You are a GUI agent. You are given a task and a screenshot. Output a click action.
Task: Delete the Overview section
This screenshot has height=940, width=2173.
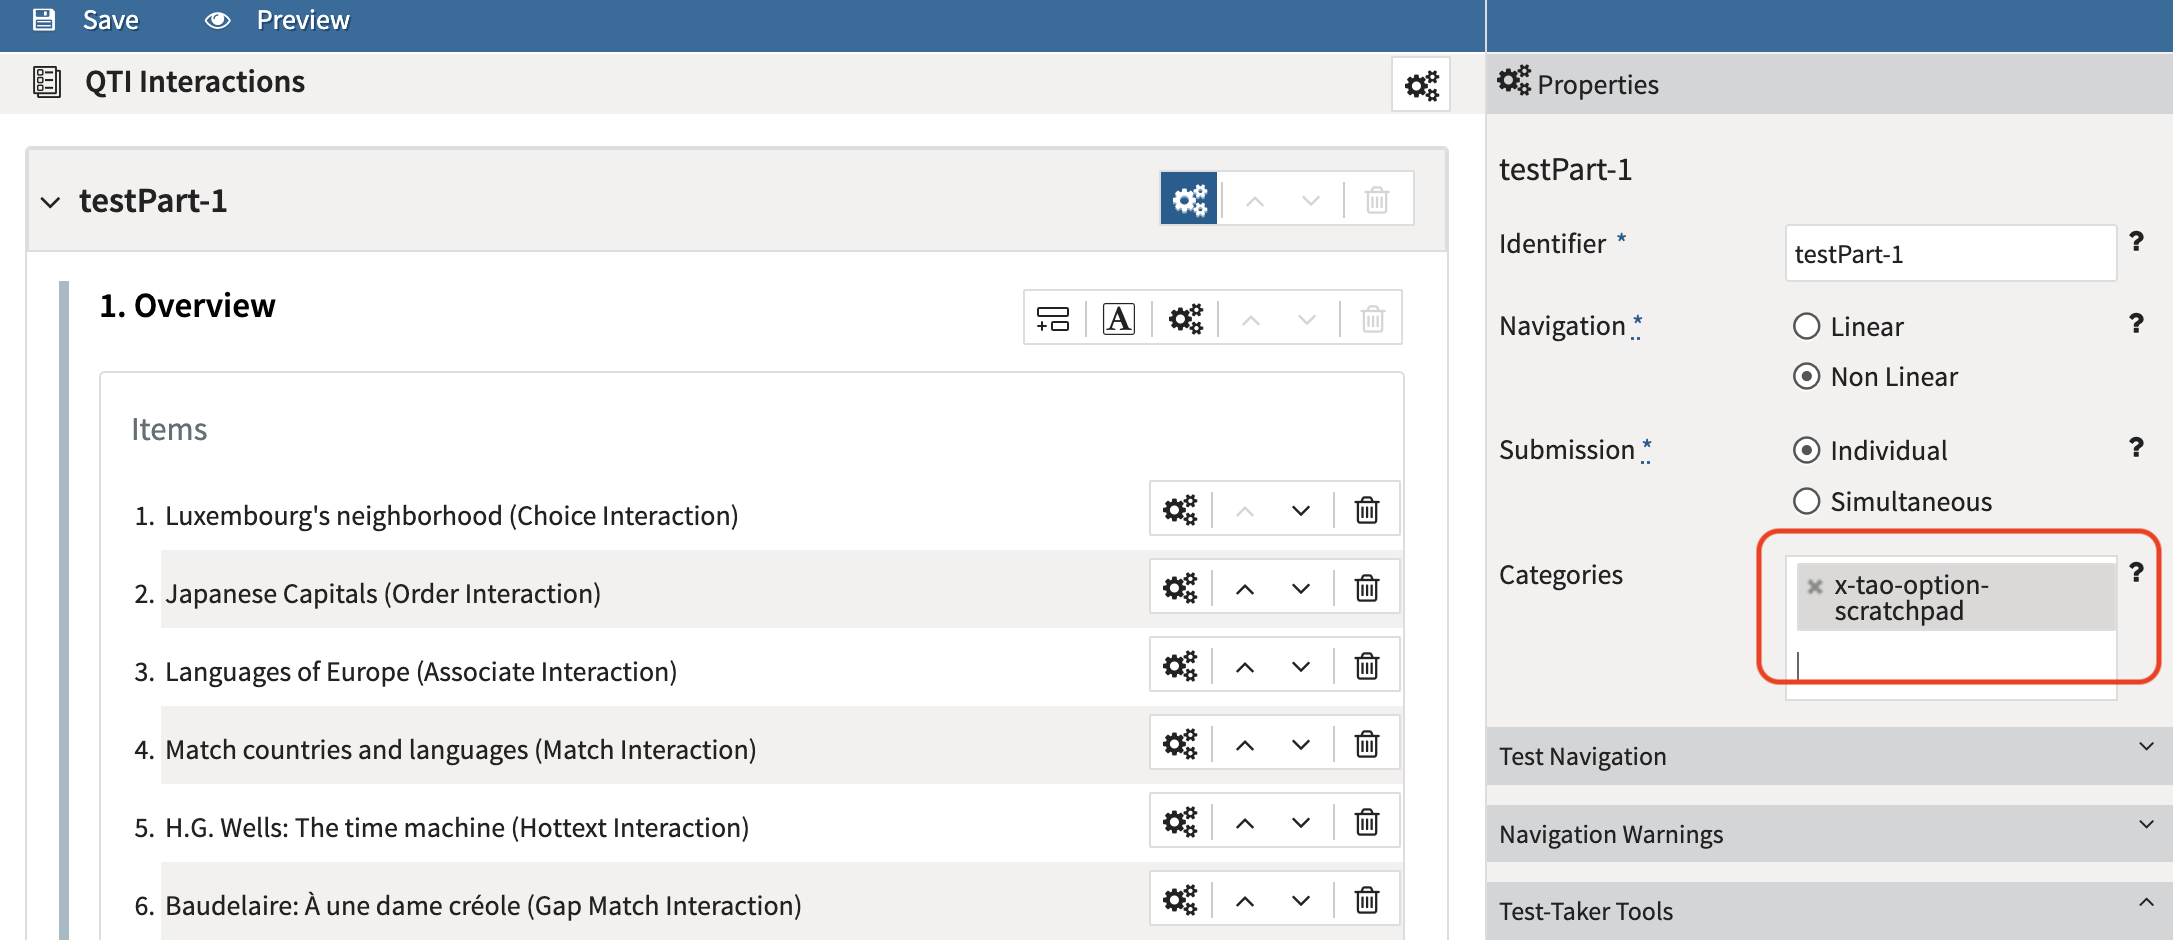[x=1371, y=318]
